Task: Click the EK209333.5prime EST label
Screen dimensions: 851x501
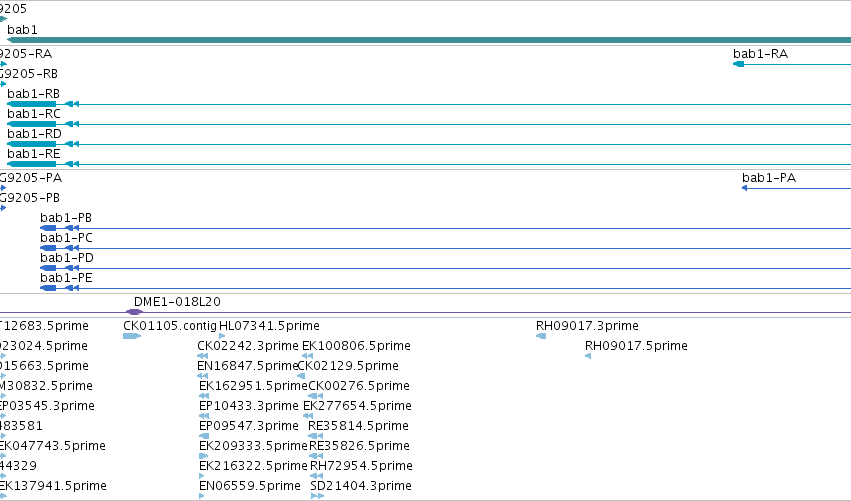Action: [x=253, y=447]
